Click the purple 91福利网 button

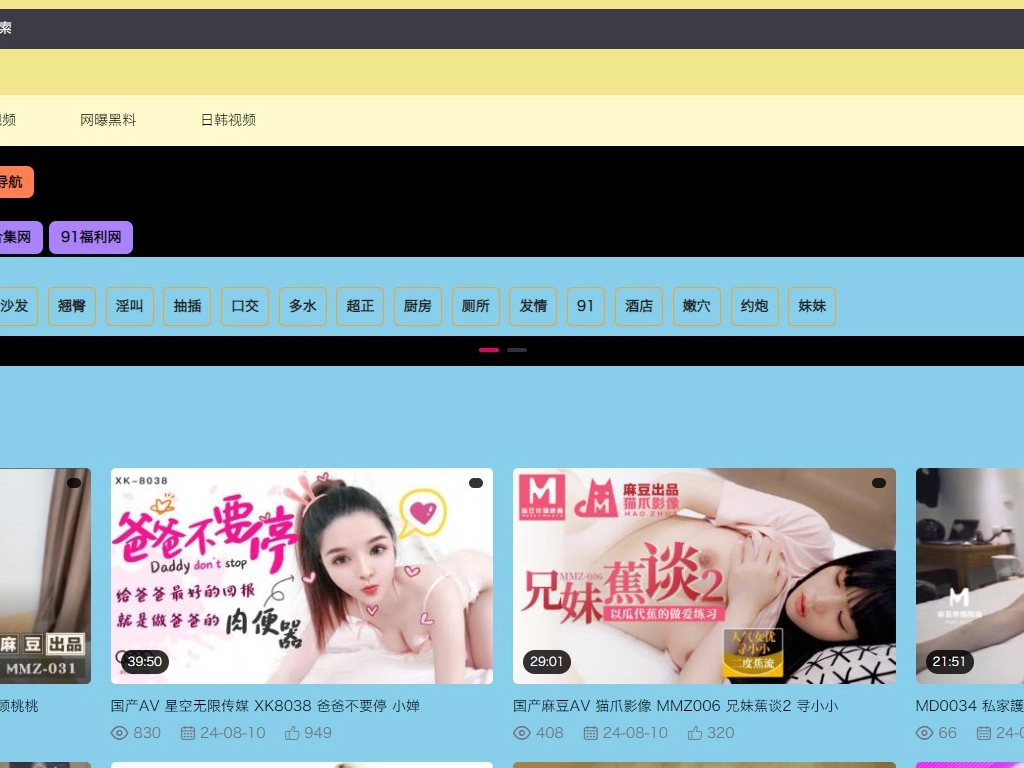point(91,238)
